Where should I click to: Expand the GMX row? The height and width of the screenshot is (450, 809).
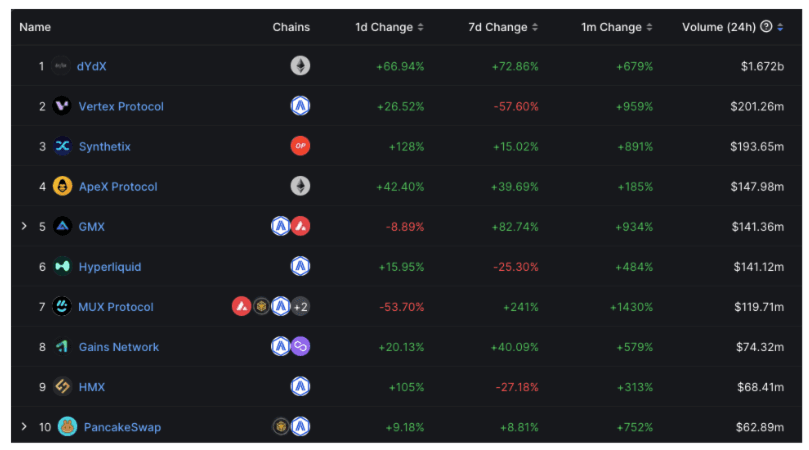pos(24,226)
